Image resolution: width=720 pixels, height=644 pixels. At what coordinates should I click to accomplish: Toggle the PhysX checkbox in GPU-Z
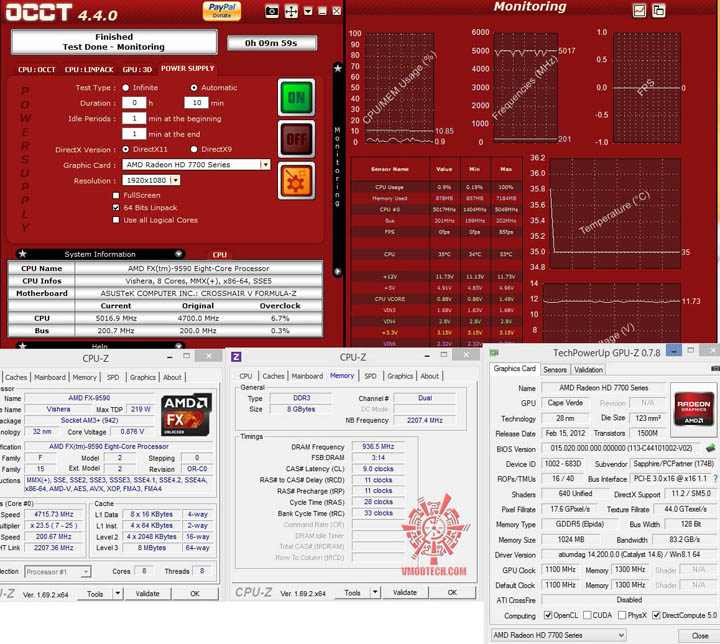[622, 615]
